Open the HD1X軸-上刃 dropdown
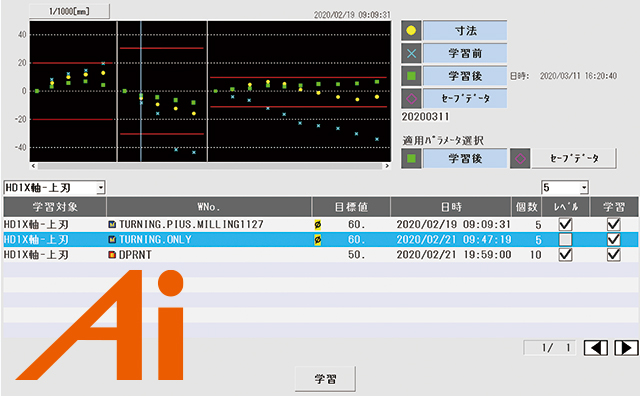640x396 pixels. point(54,188)
